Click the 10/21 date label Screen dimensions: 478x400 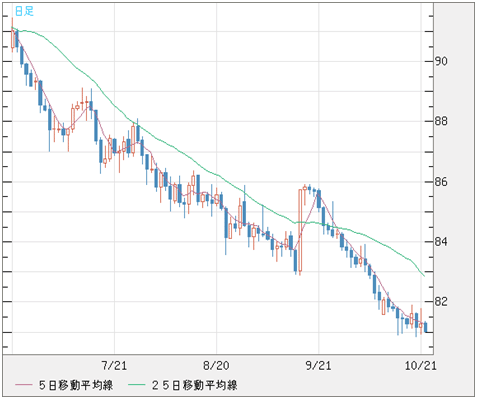pyautogui.click(x=421, y=366)
